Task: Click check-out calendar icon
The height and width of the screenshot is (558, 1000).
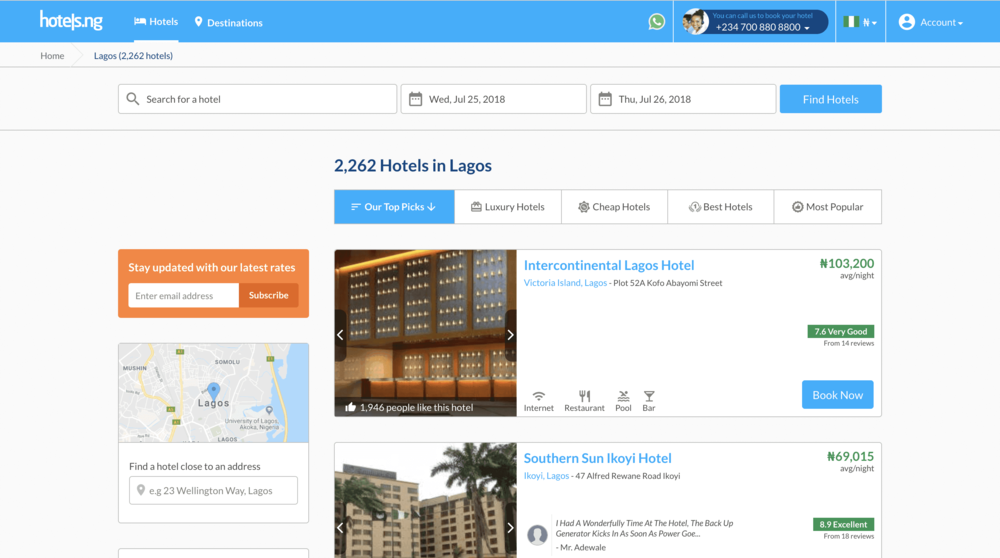Action: [605, 99]
